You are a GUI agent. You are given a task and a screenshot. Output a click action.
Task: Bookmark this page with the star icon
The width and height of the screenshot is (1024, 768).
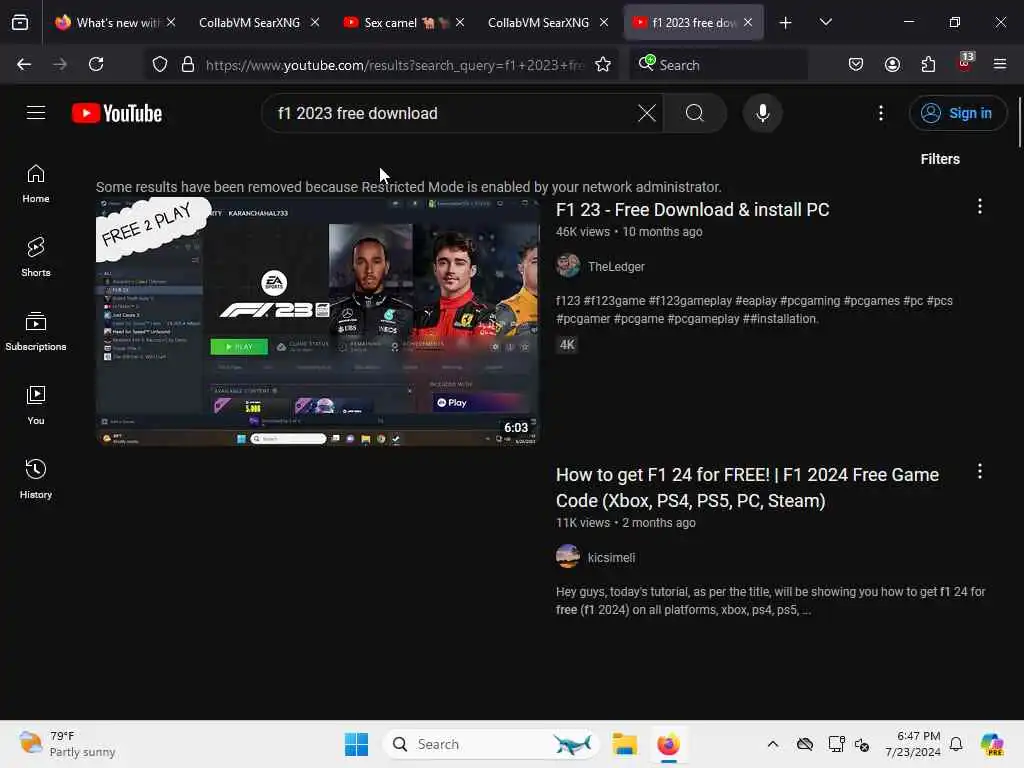(x=603, y=64)
